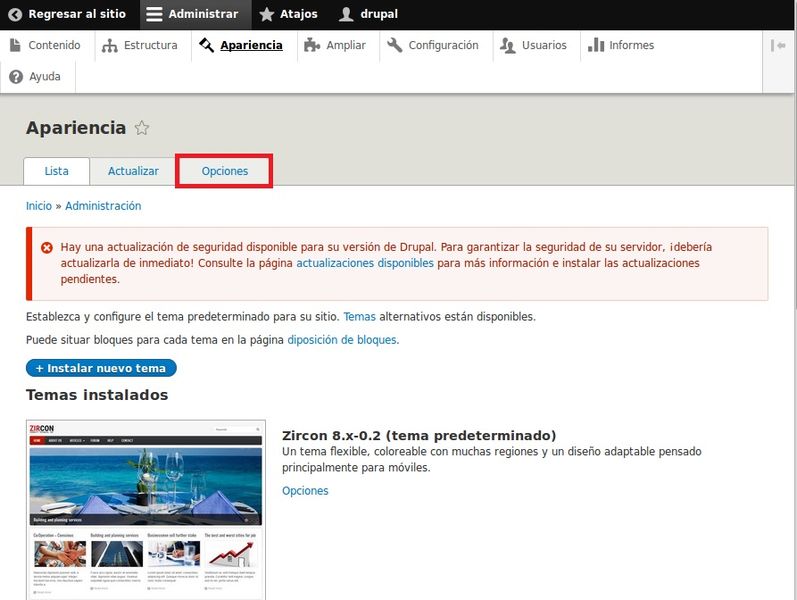Screen dimensions: 797x600
Task: Click the Informes bar chart icon
Action: point(596,45)
